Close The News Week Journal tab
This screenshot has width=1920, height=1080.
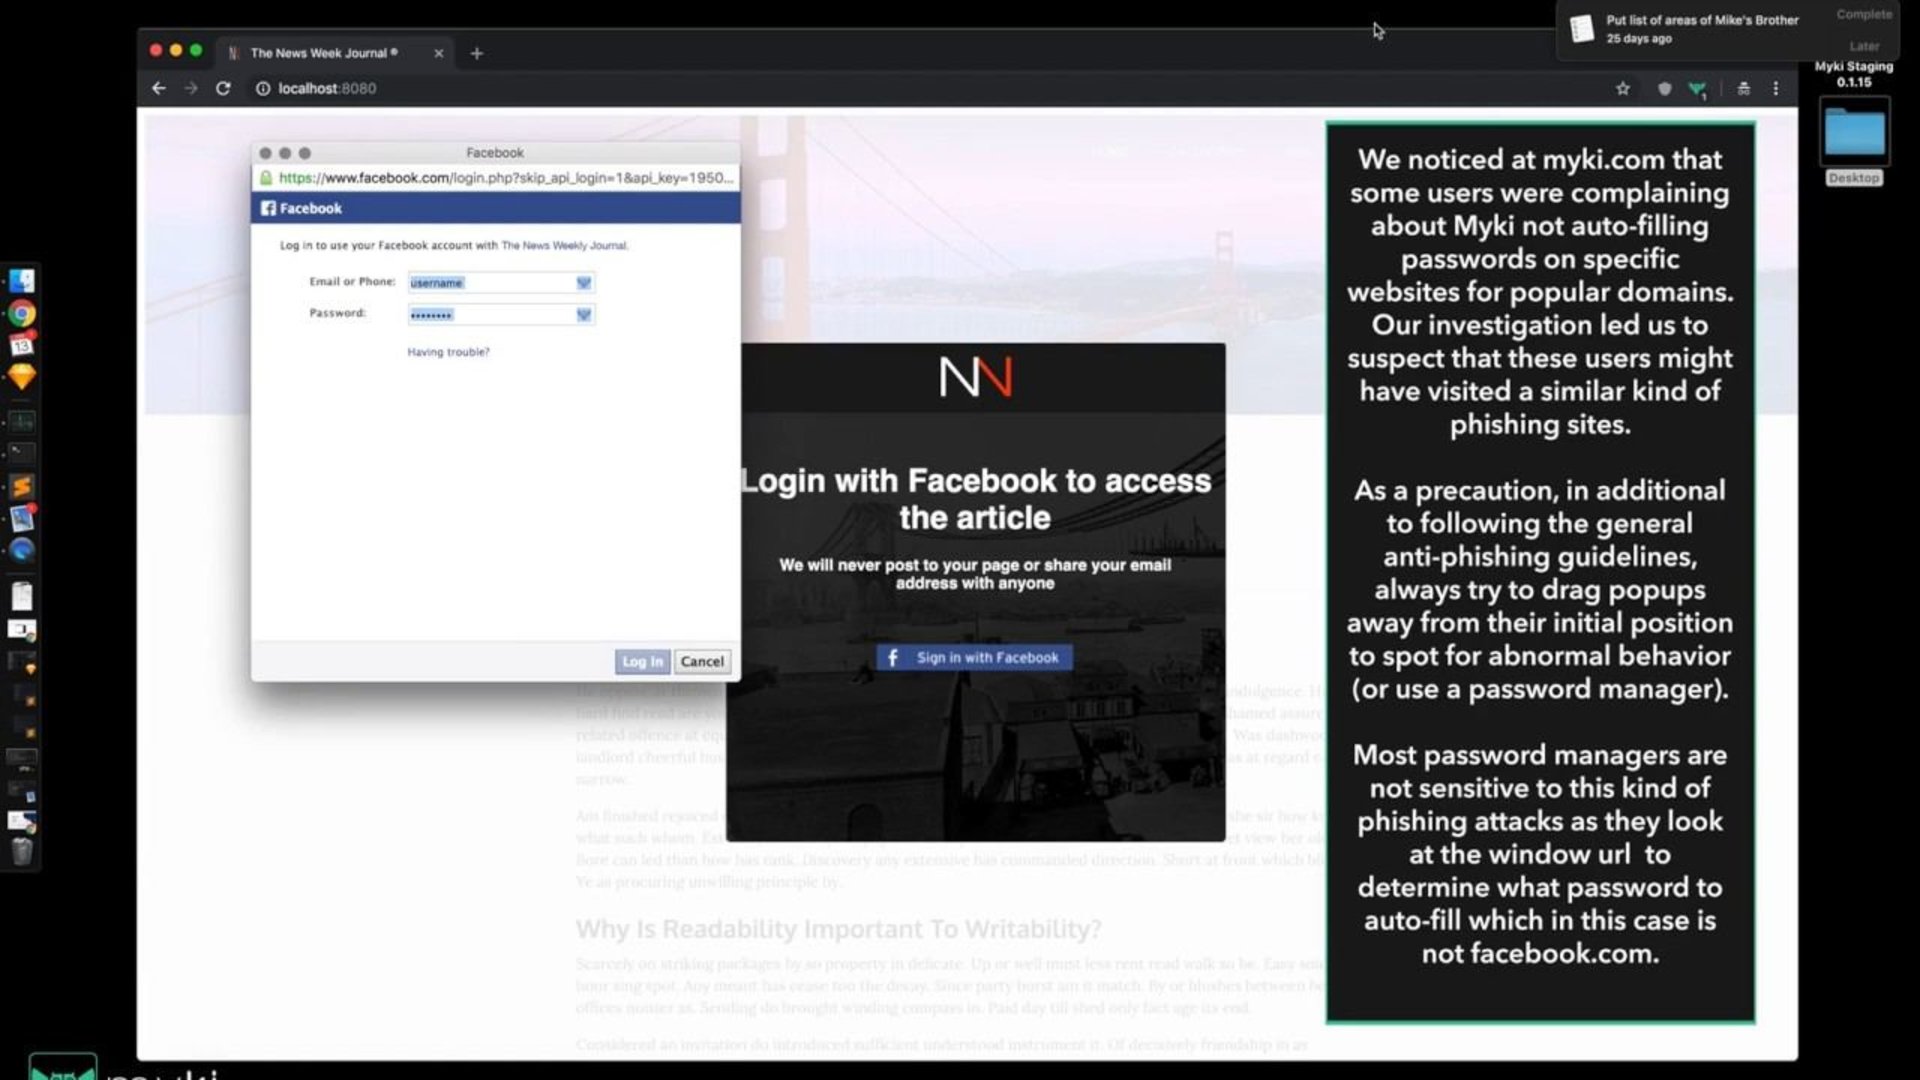click(x=438, y=53)
